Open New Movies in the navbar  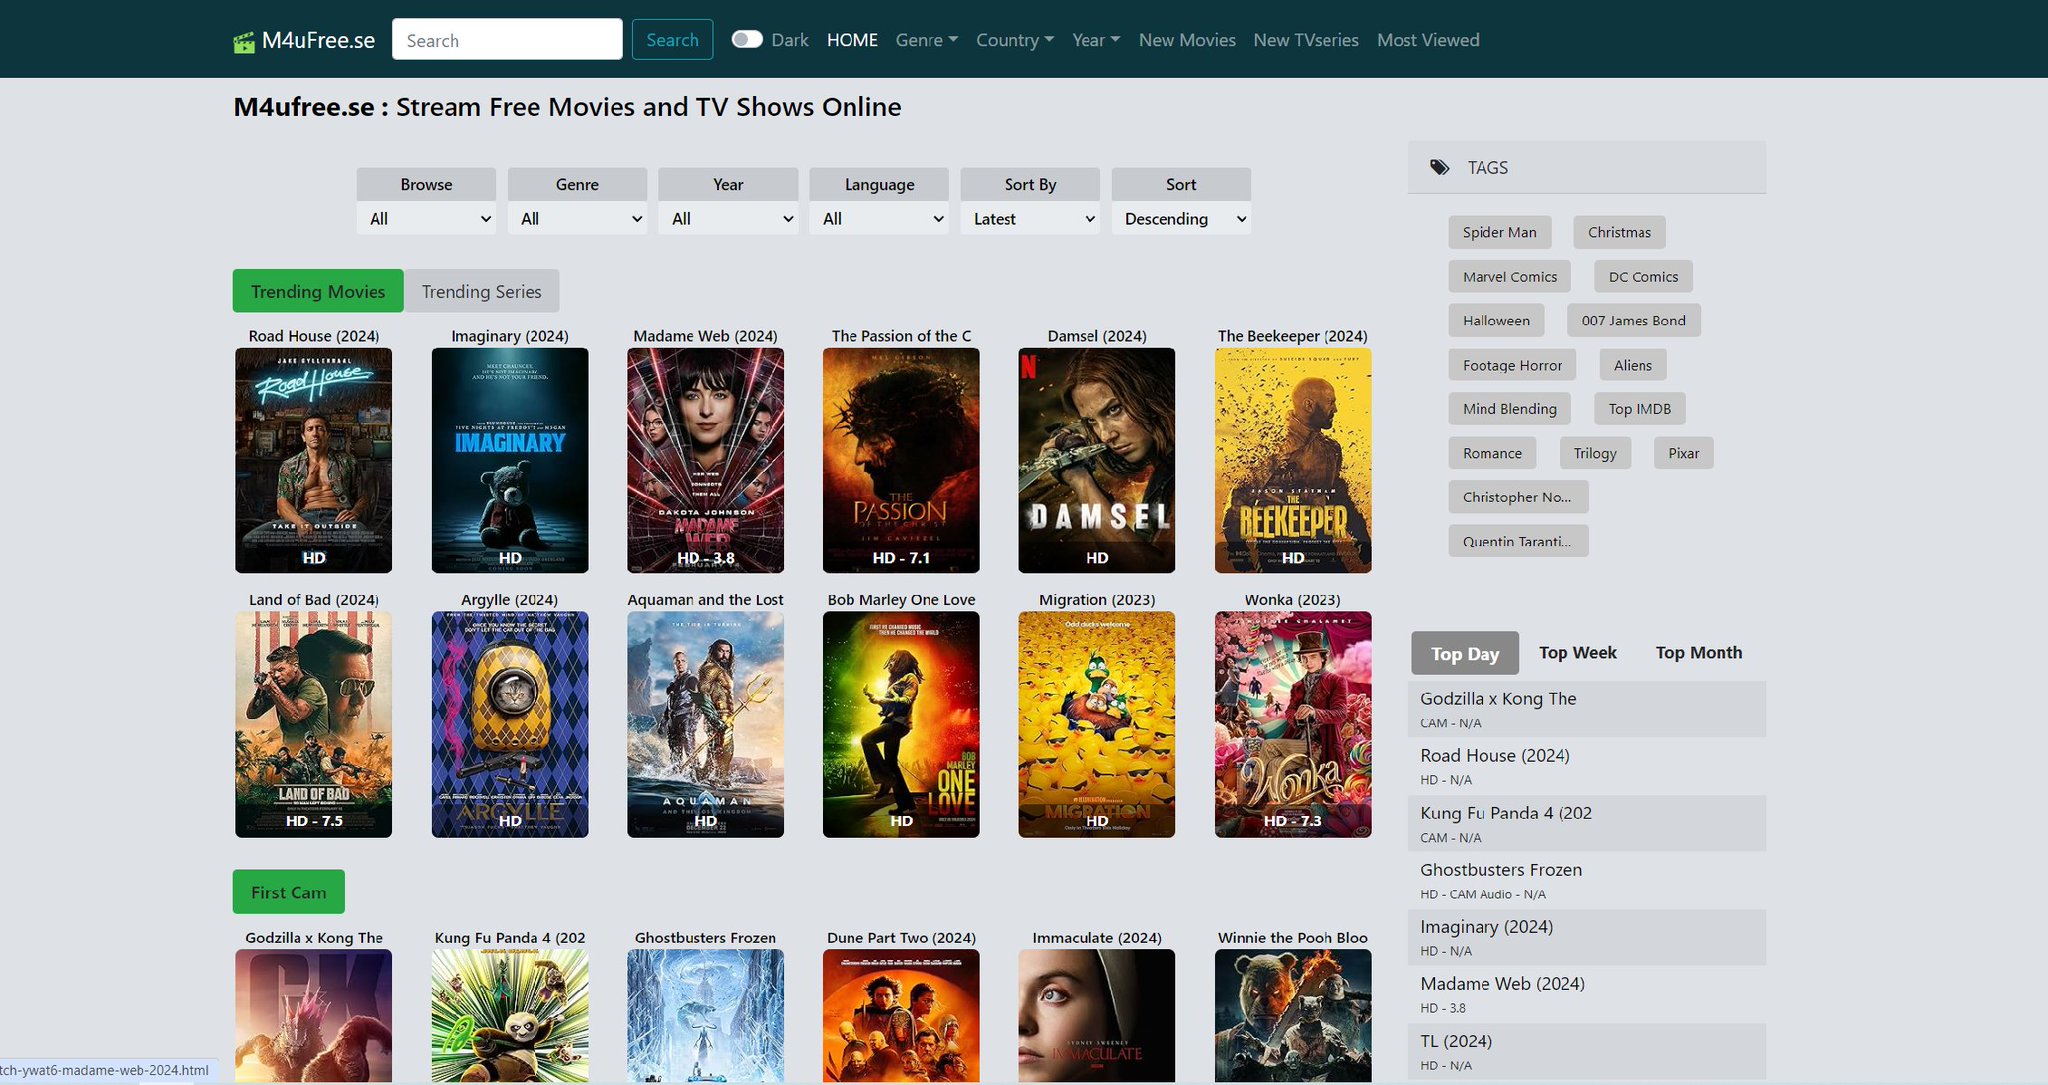1187,40
